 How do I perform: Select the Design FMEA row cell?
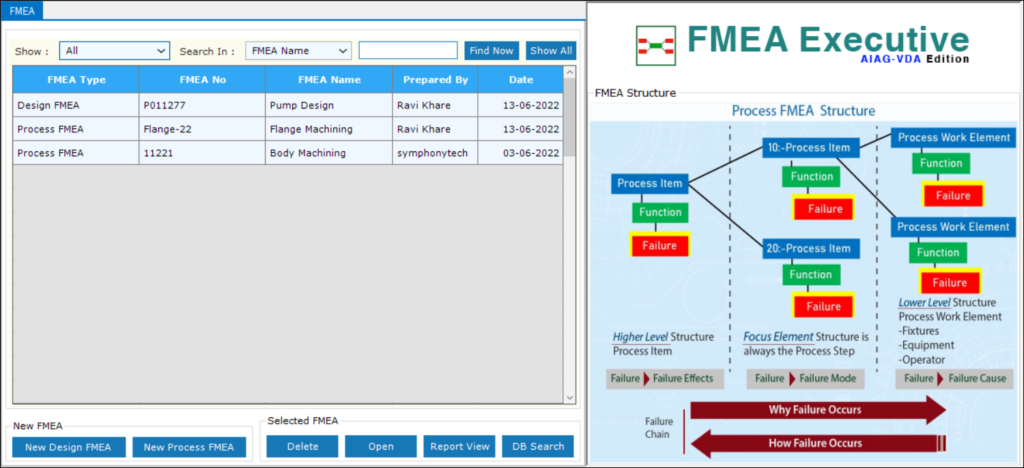point(76,105)
